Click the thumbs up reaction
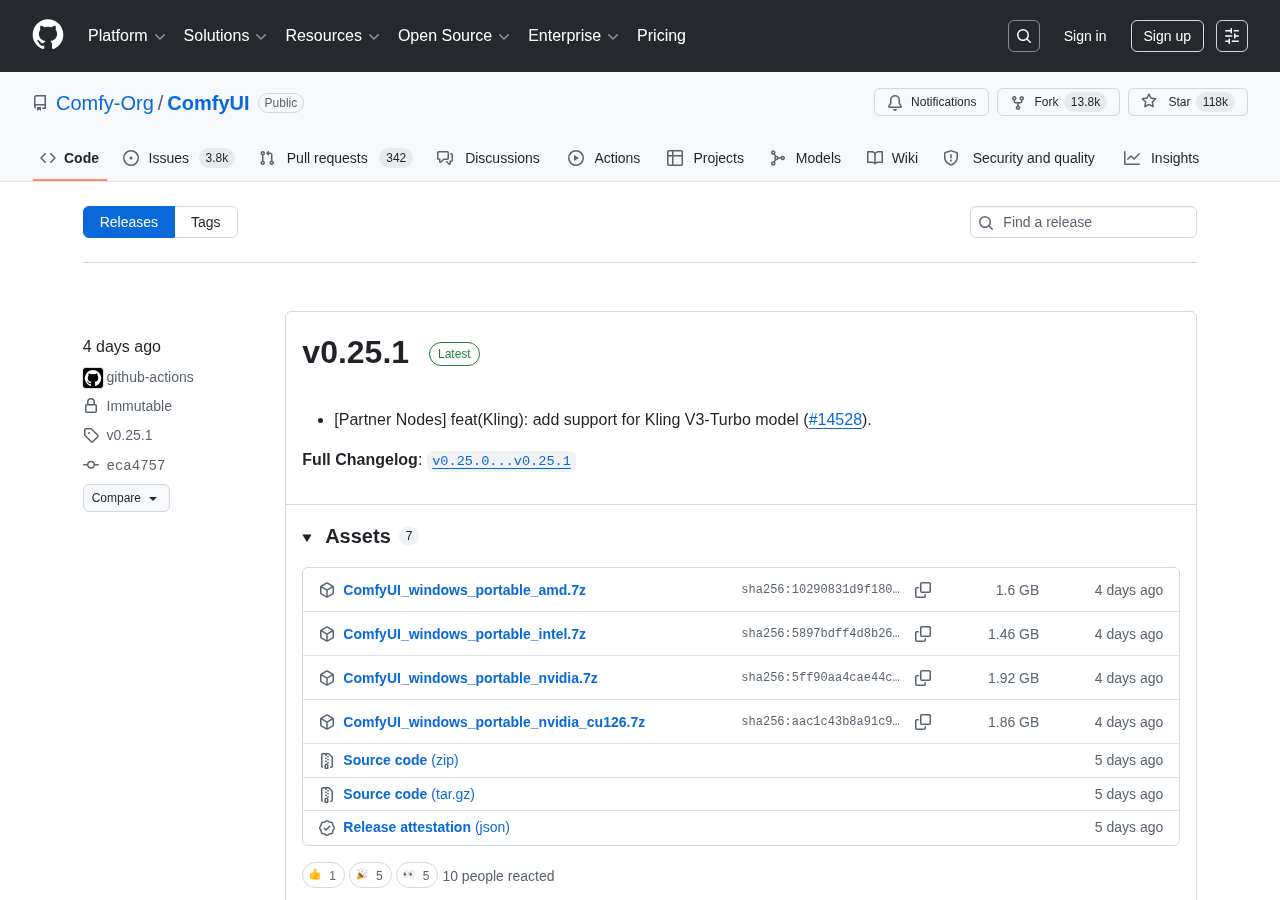The height and width of the screenshot is (900, 1280). coord(323,875)
